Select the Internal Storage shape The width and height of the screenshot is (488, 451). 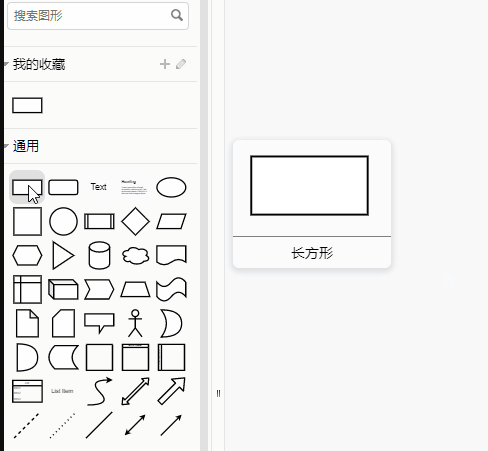[27, 289]
